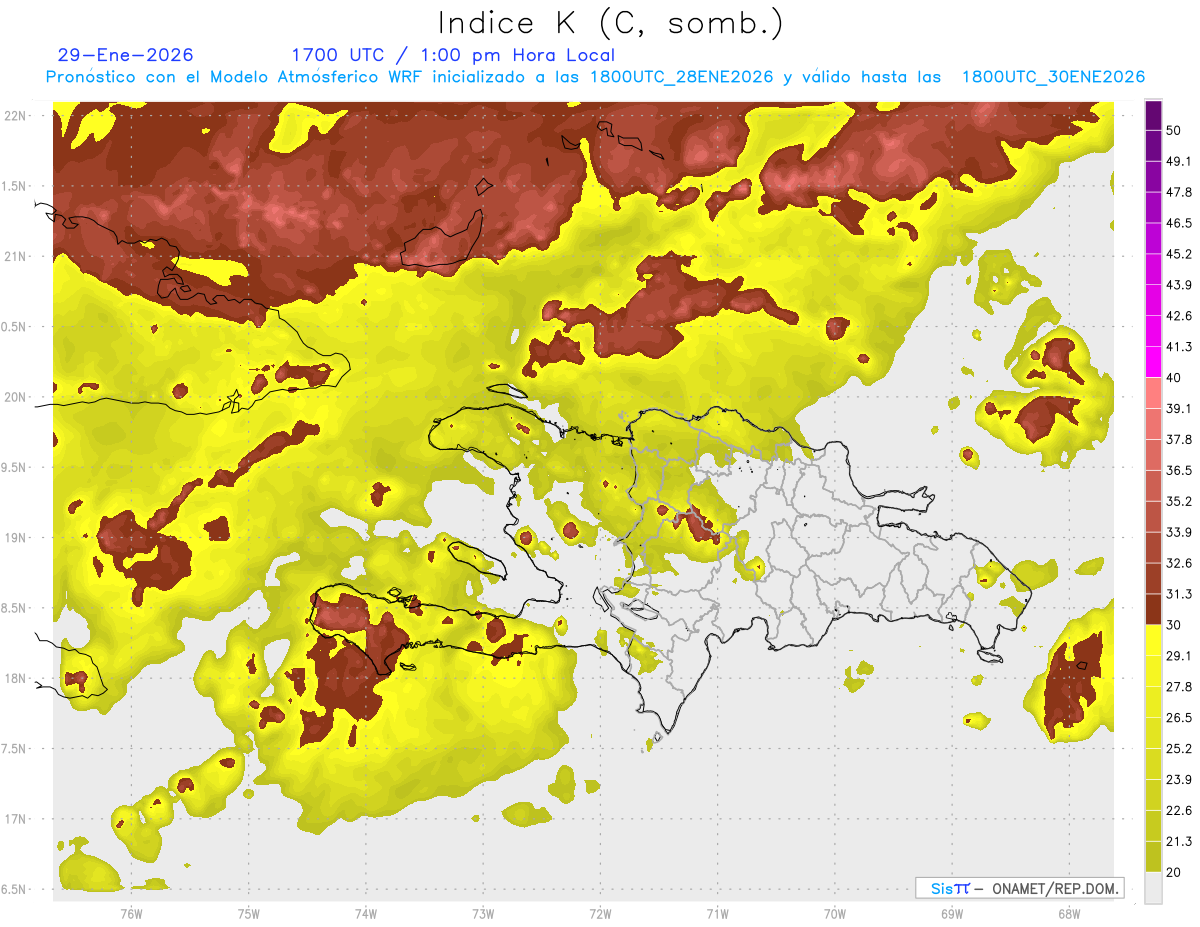This screenshot has height=927, width=1200.
Task: Click the legend value "29.1"
Action: click(1178, 656)
